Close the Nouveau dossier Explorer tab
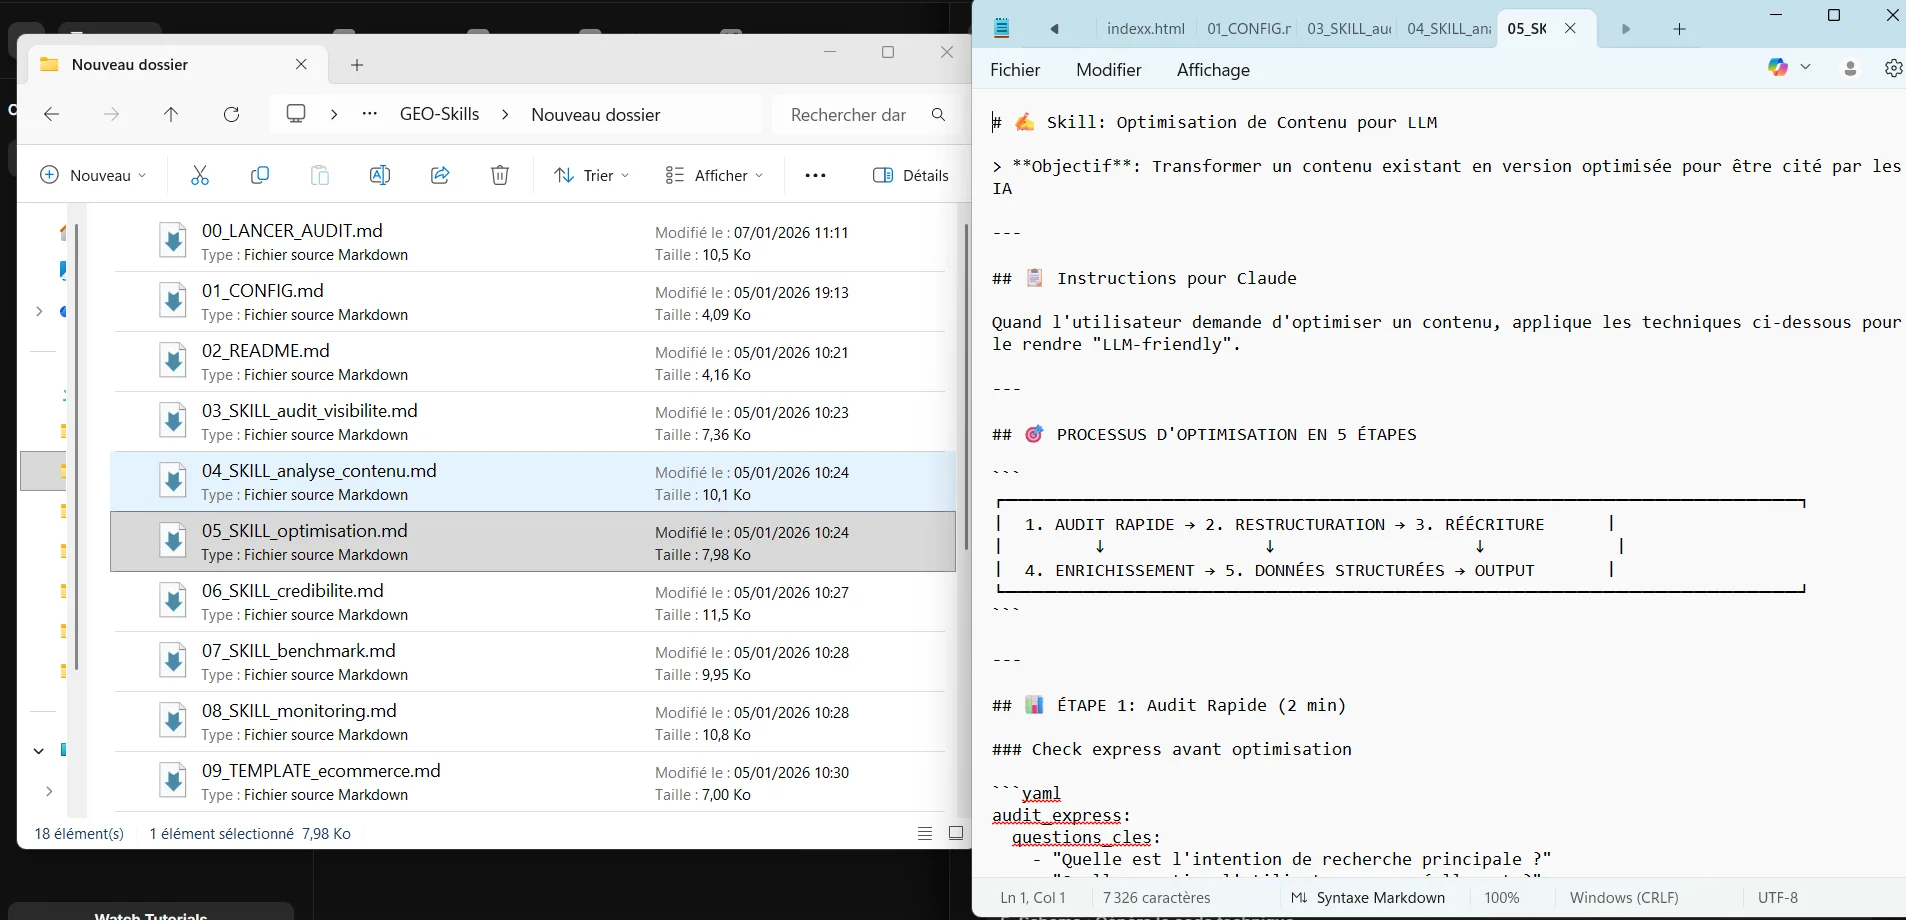This screenshot has height=920, width=1906. click(x=301, y=64)
